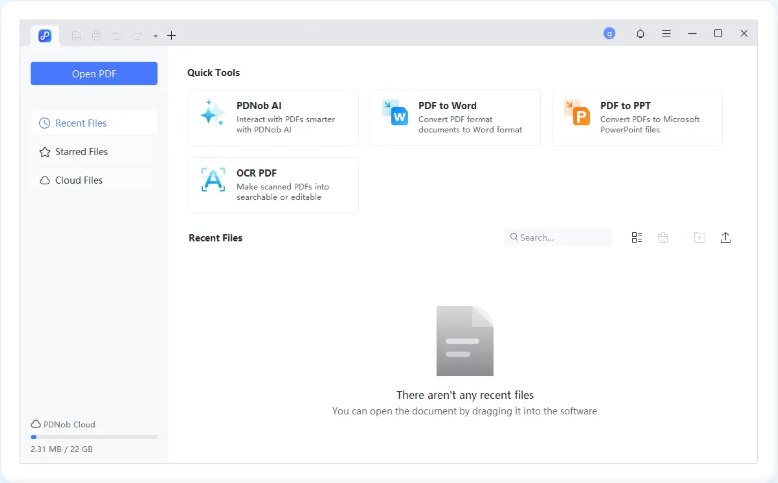This screenshot has width=778, height=483.
Task: Click the PDF to PPT icon
Action: [577, 113]
